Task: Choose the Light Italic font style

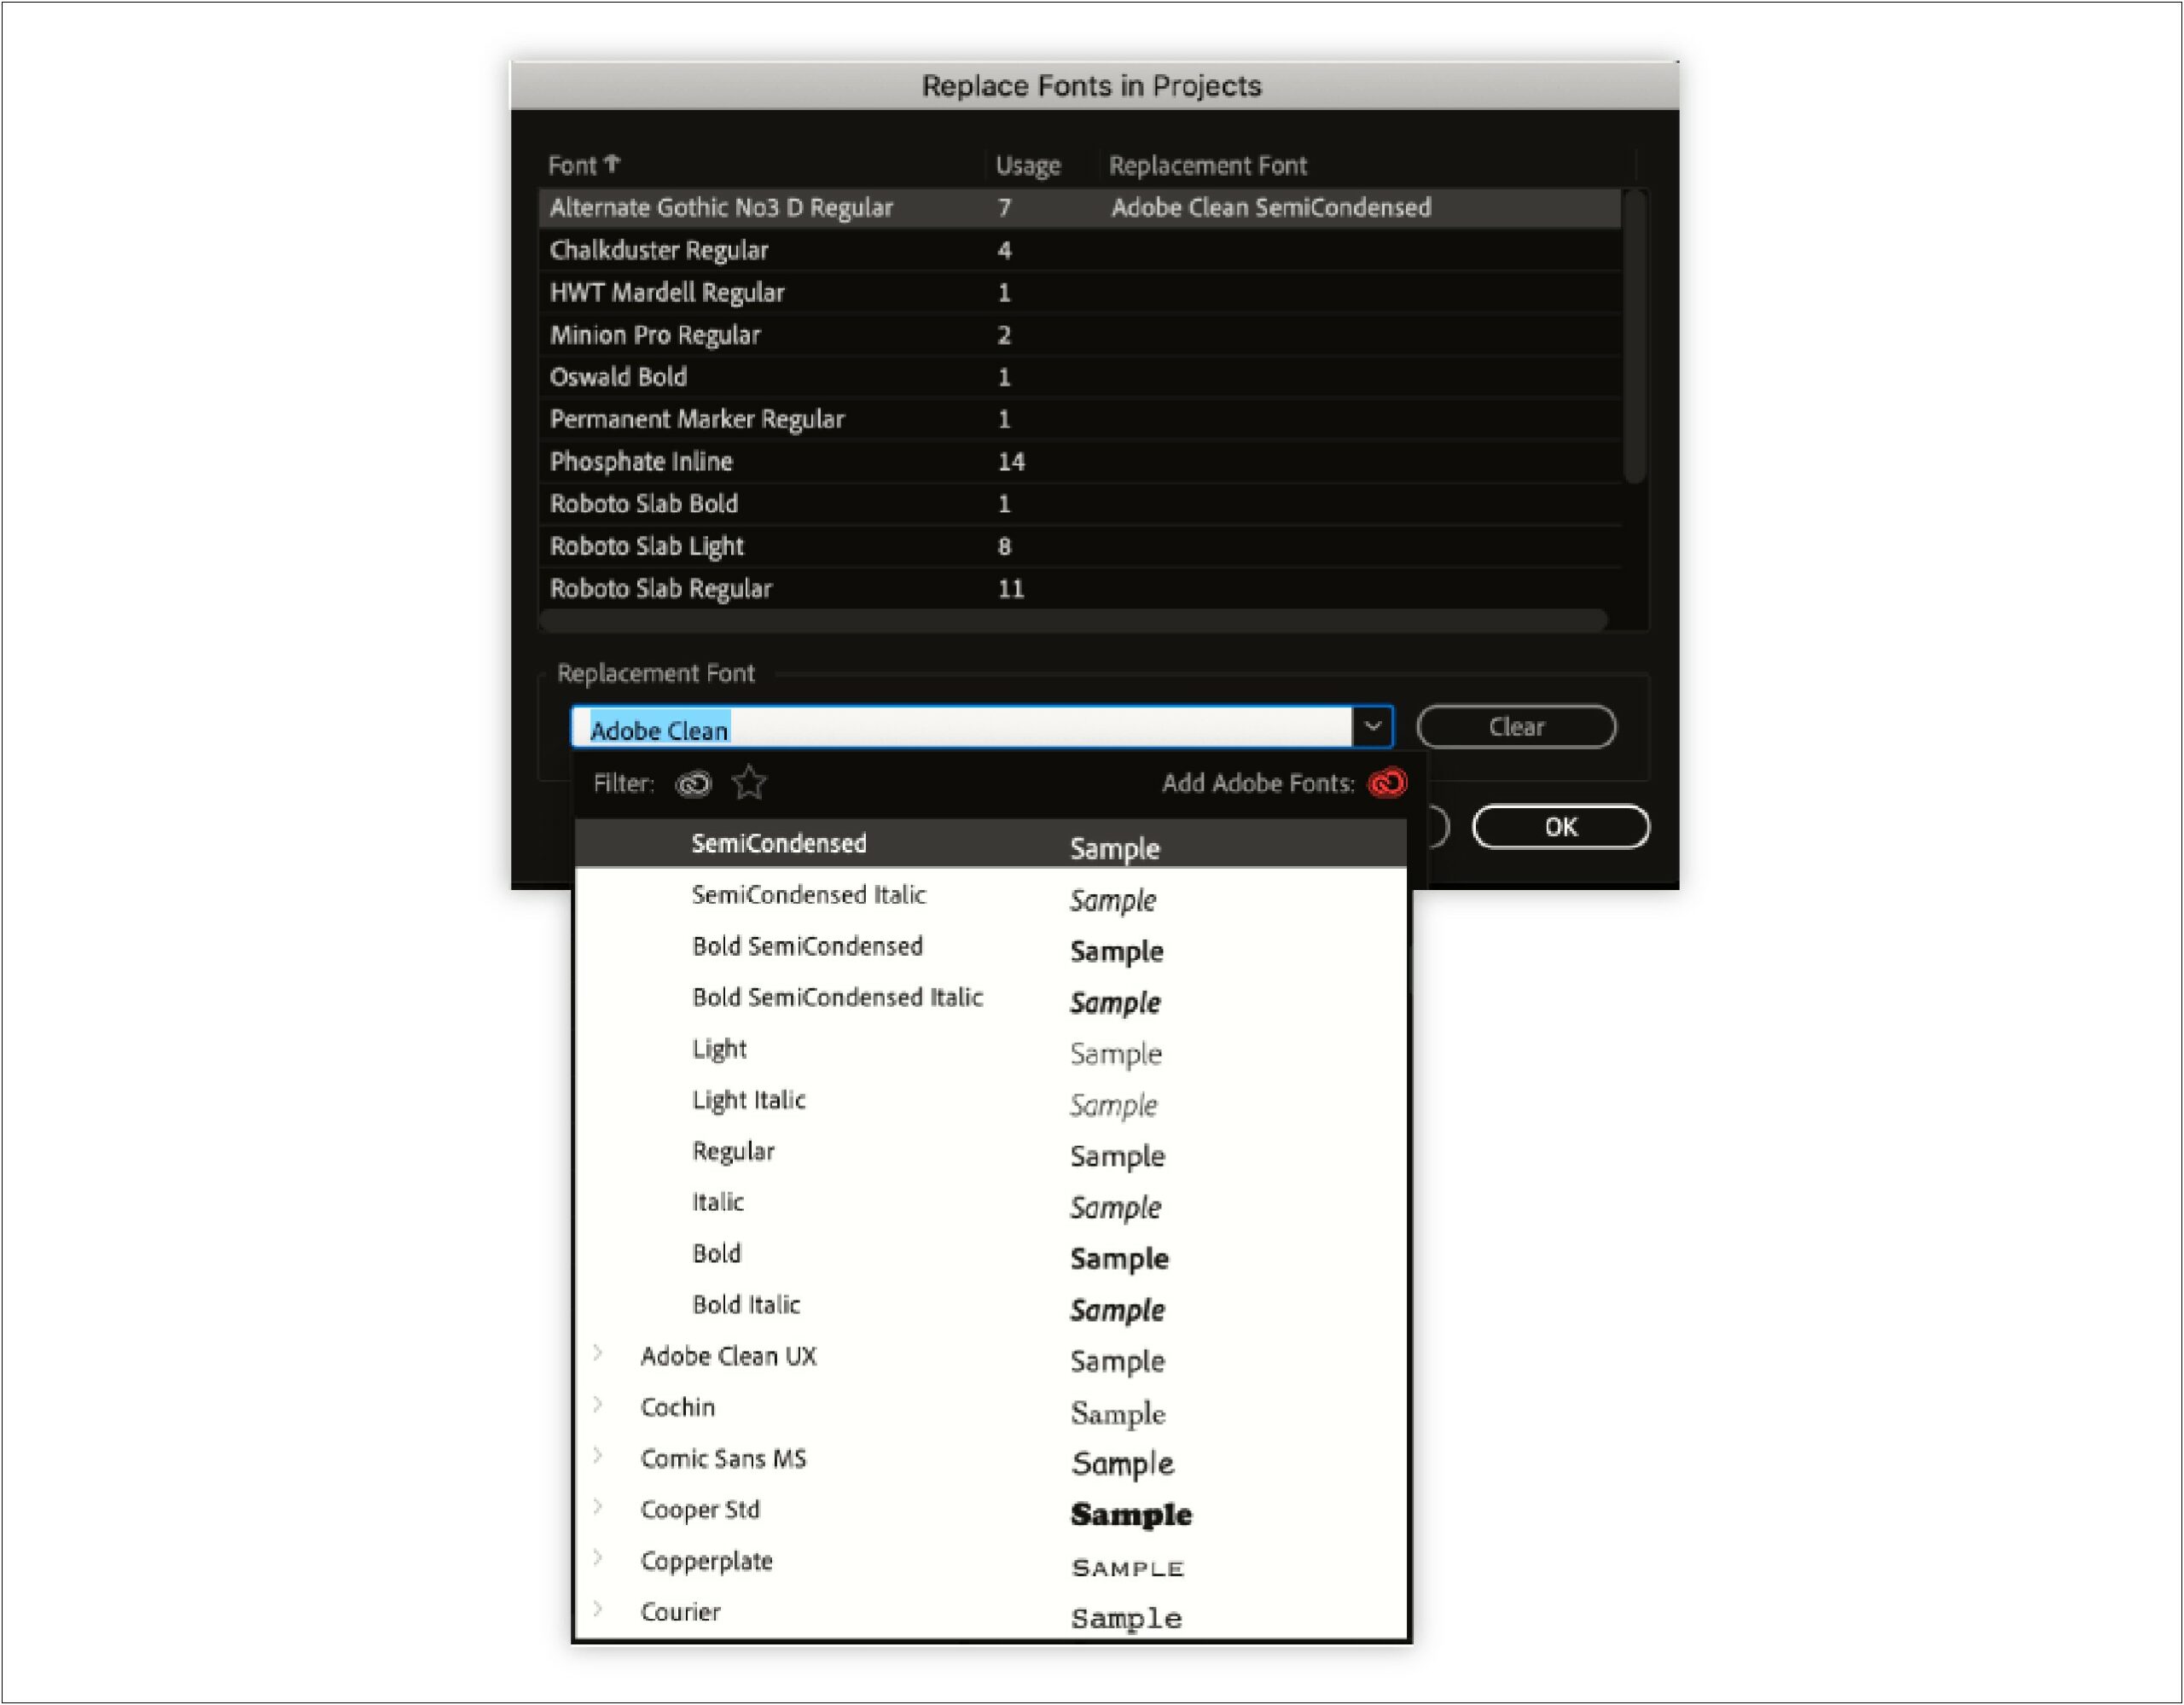Action: [x=991, y=1100]
